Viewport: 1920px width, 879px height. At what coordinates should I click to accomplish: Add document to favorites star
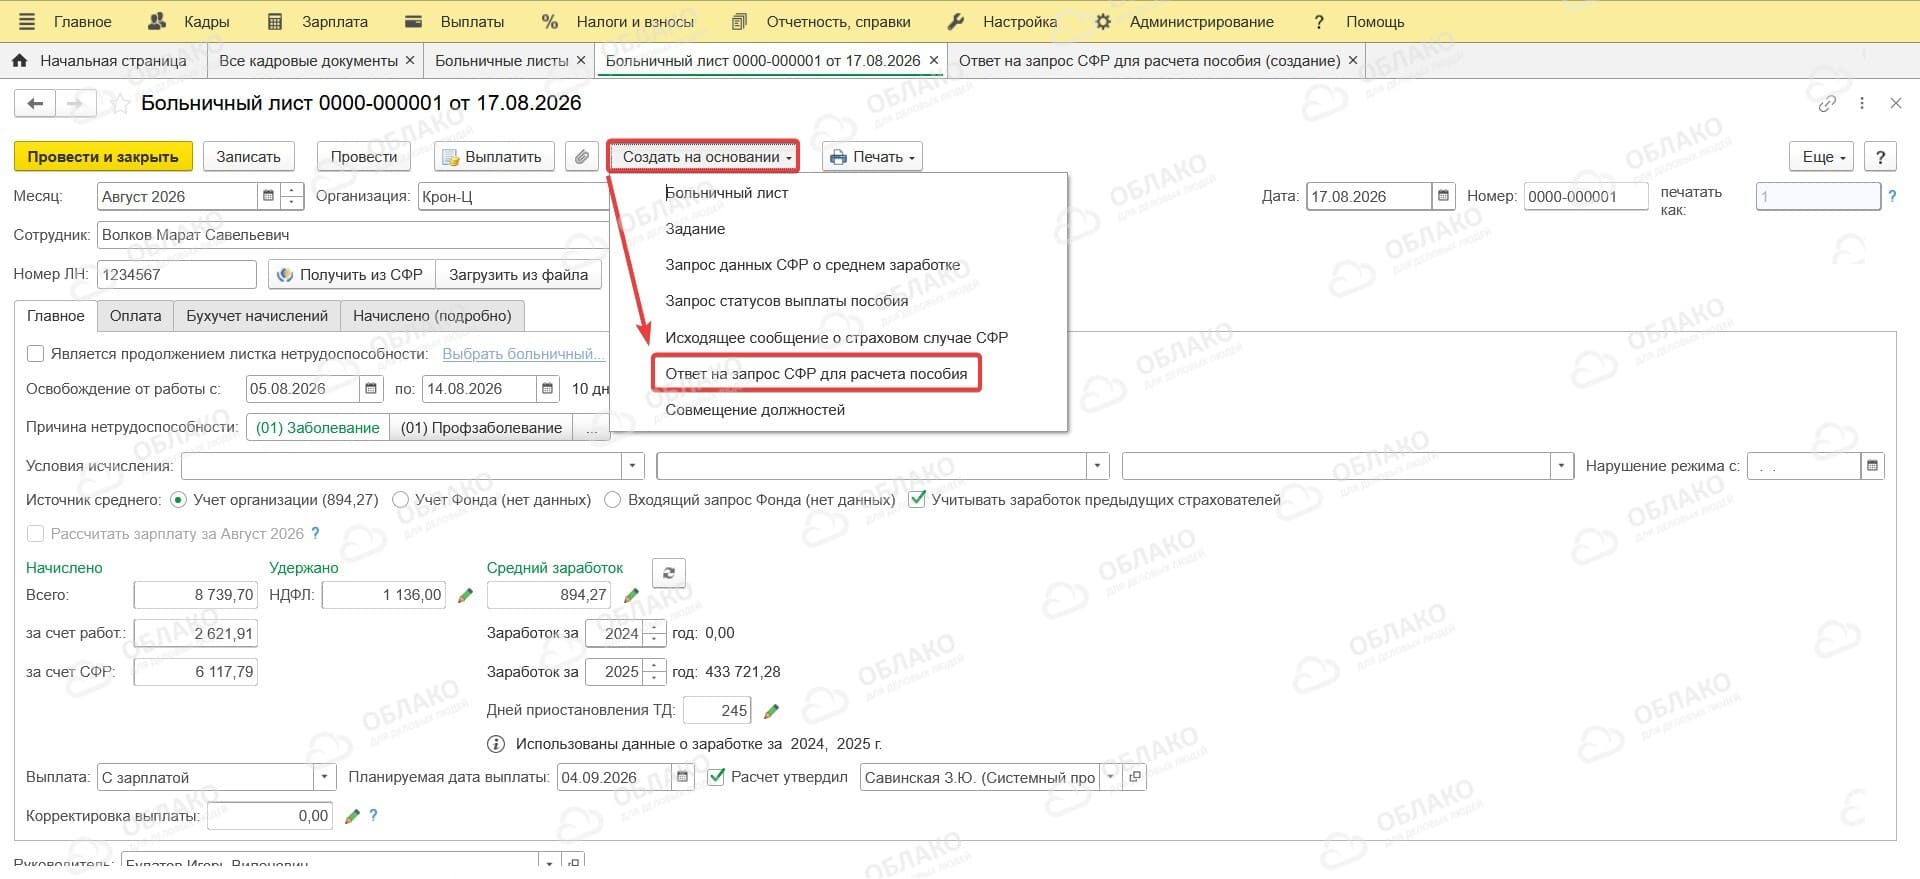(119, 103)
